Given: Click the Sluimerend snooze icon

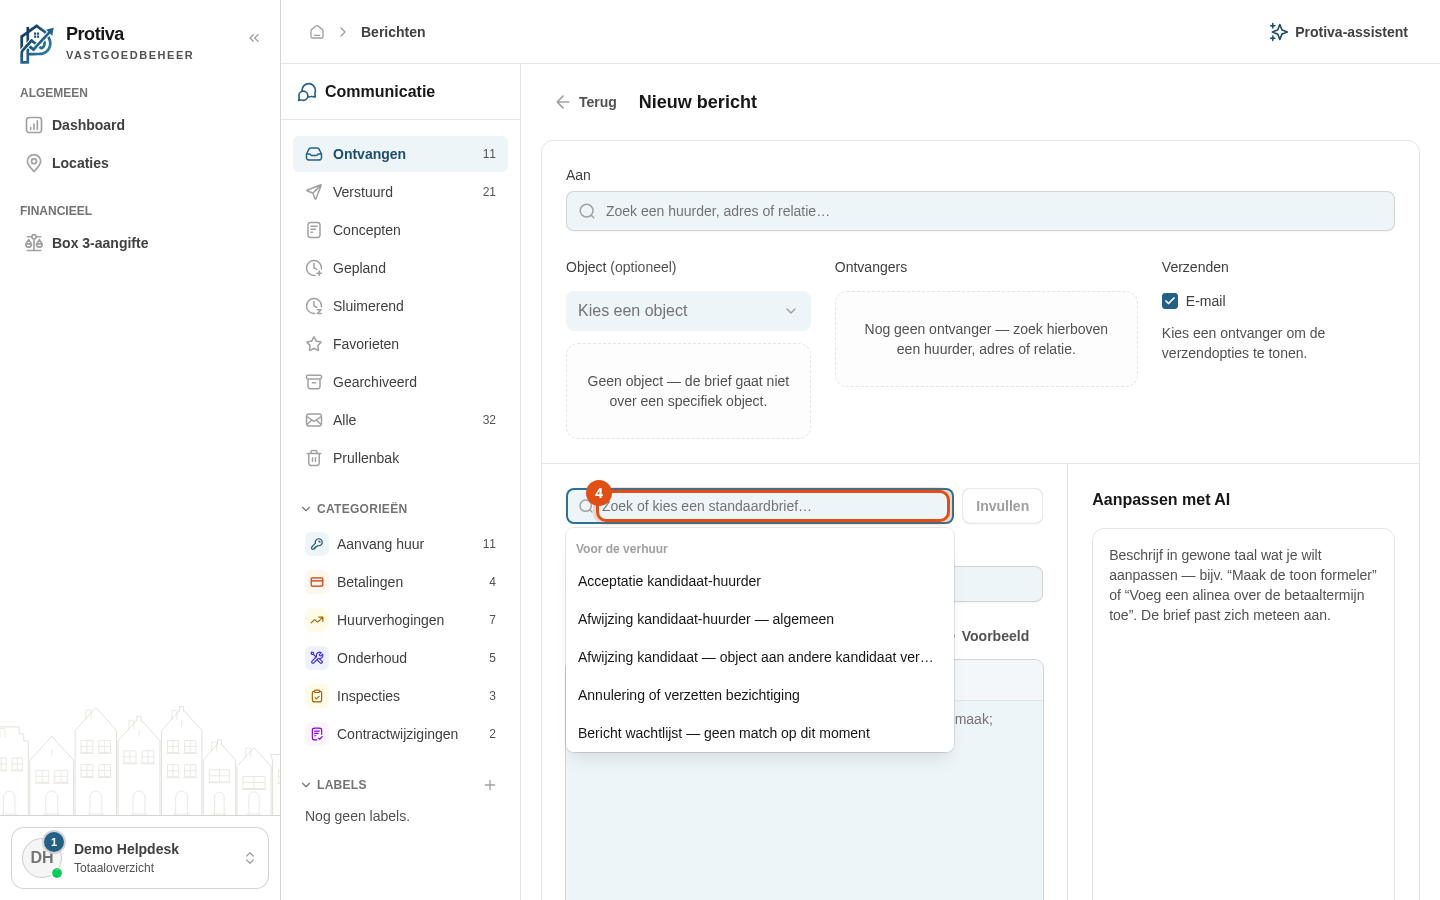Looking at the screenshot, I should coord(314,306).
